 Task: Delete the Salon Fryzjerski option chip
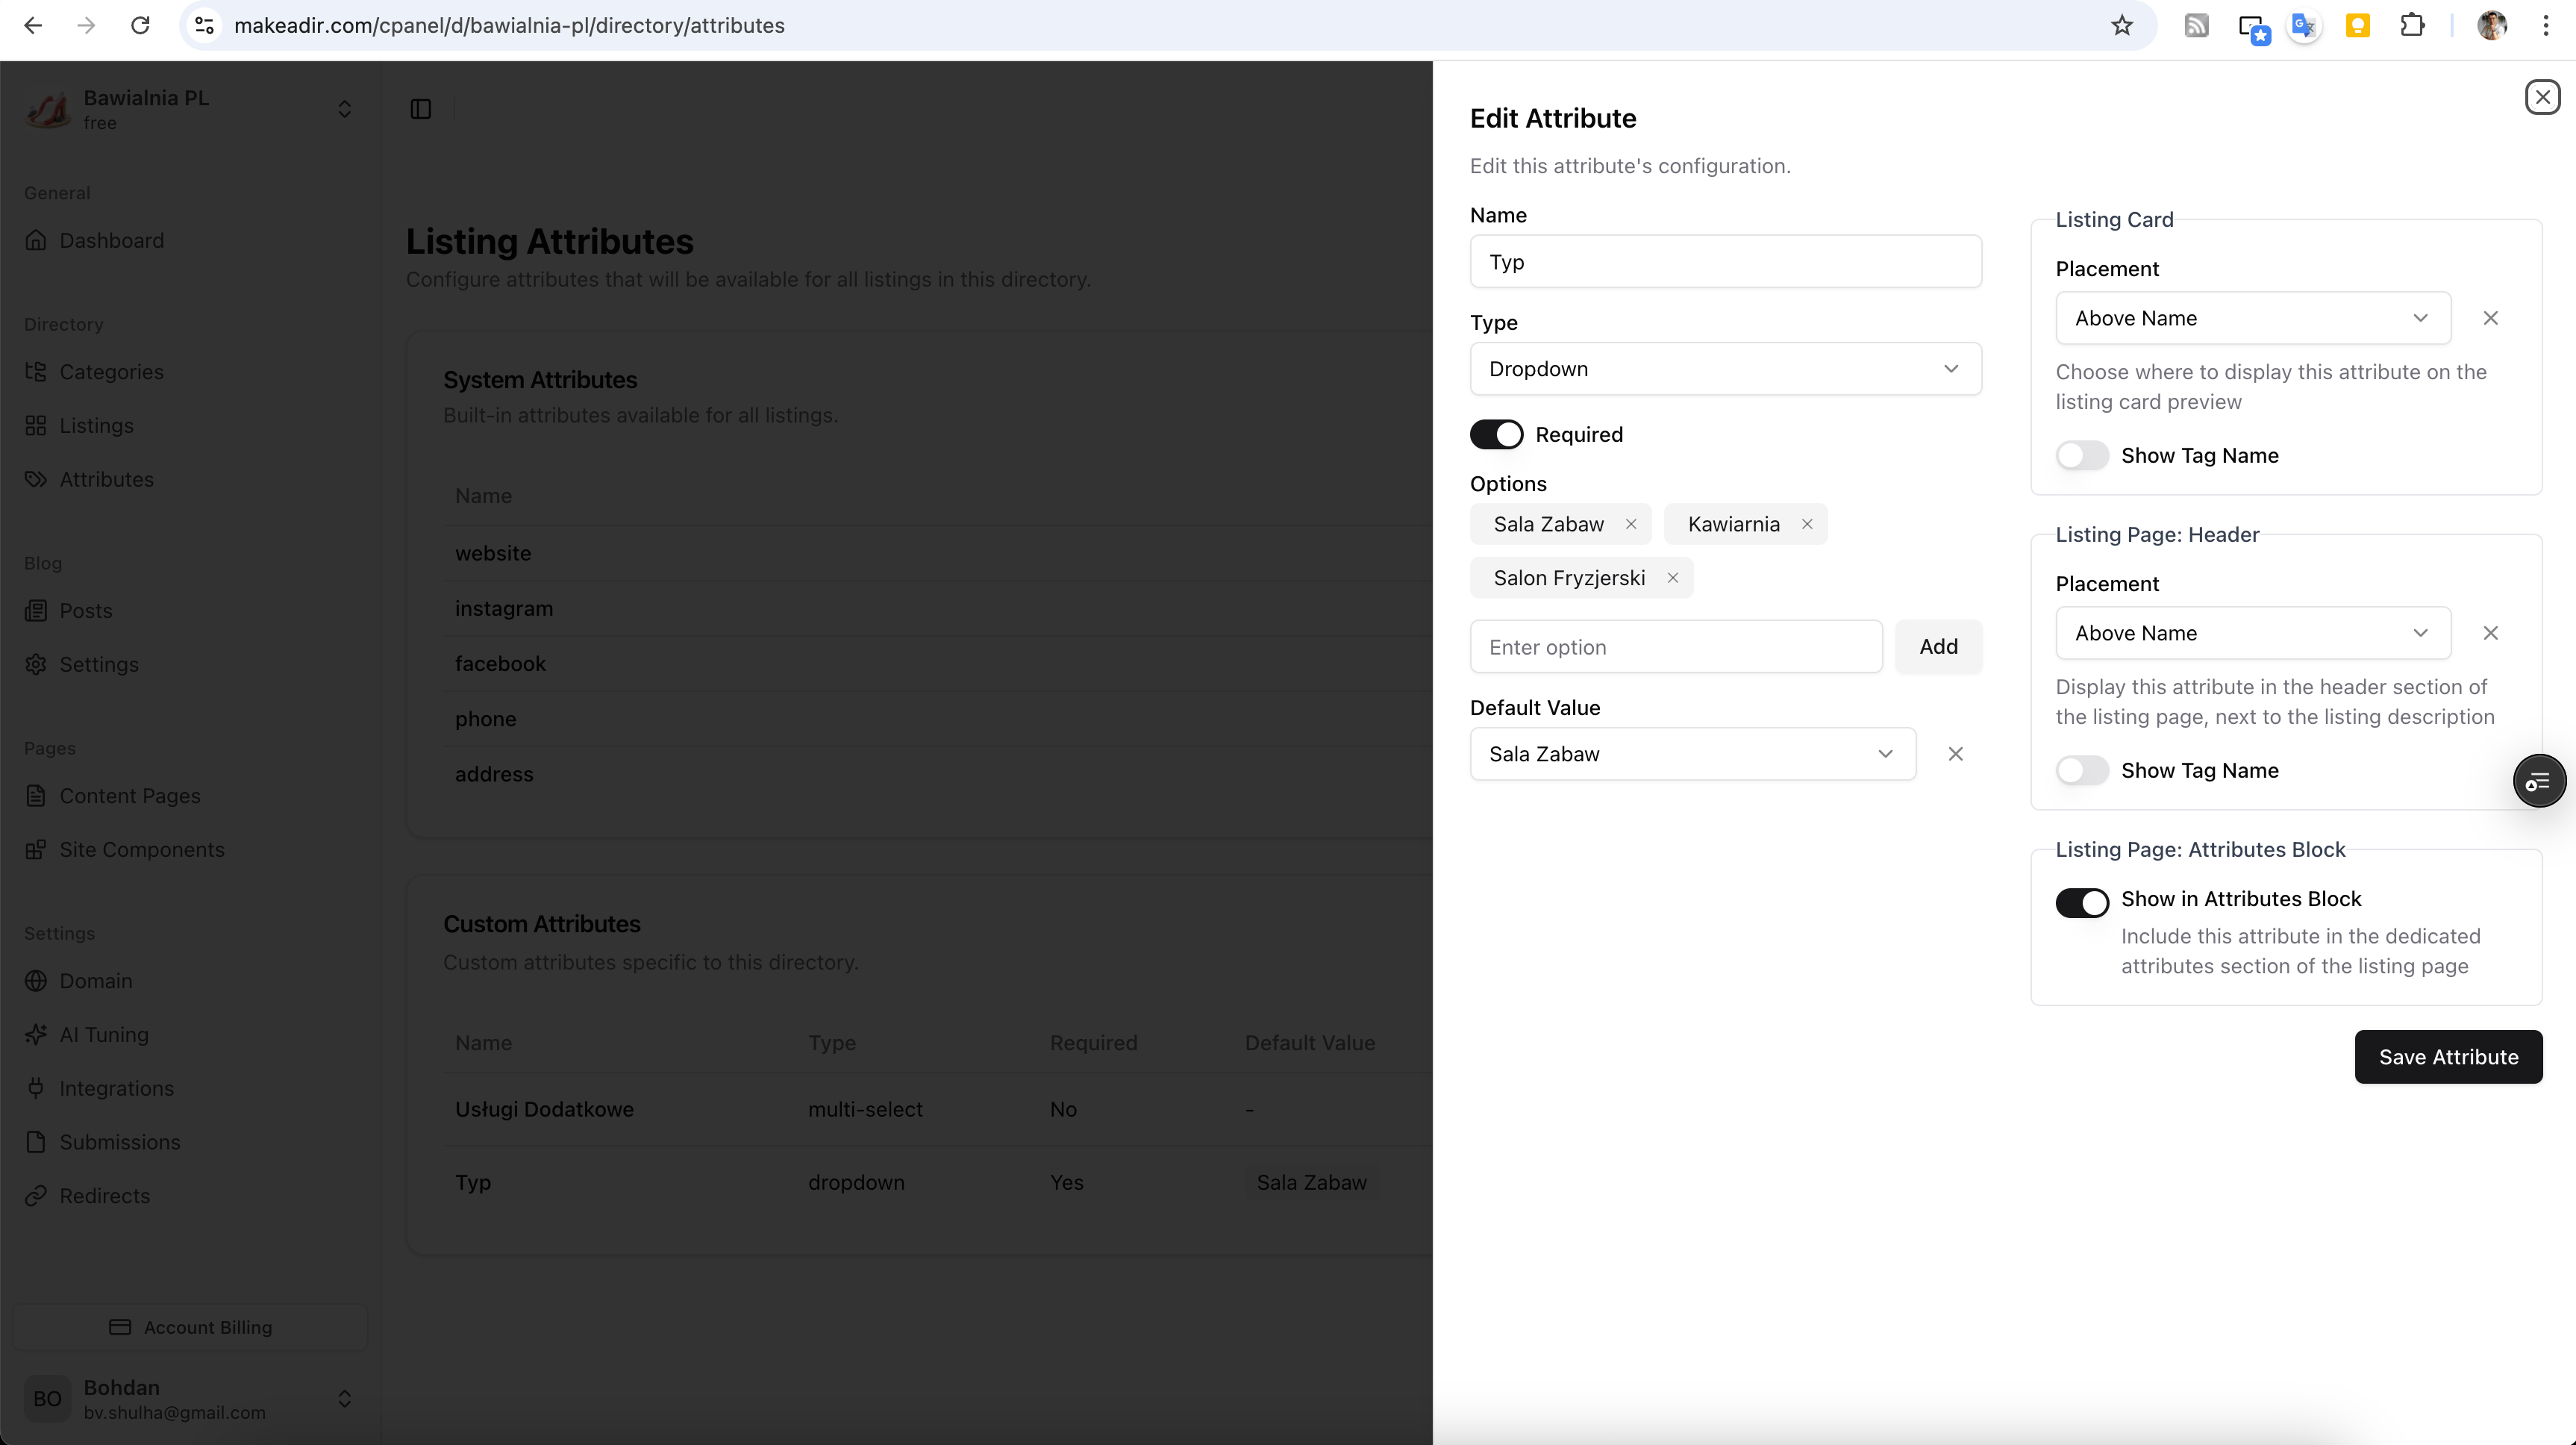click(1672, 578)
